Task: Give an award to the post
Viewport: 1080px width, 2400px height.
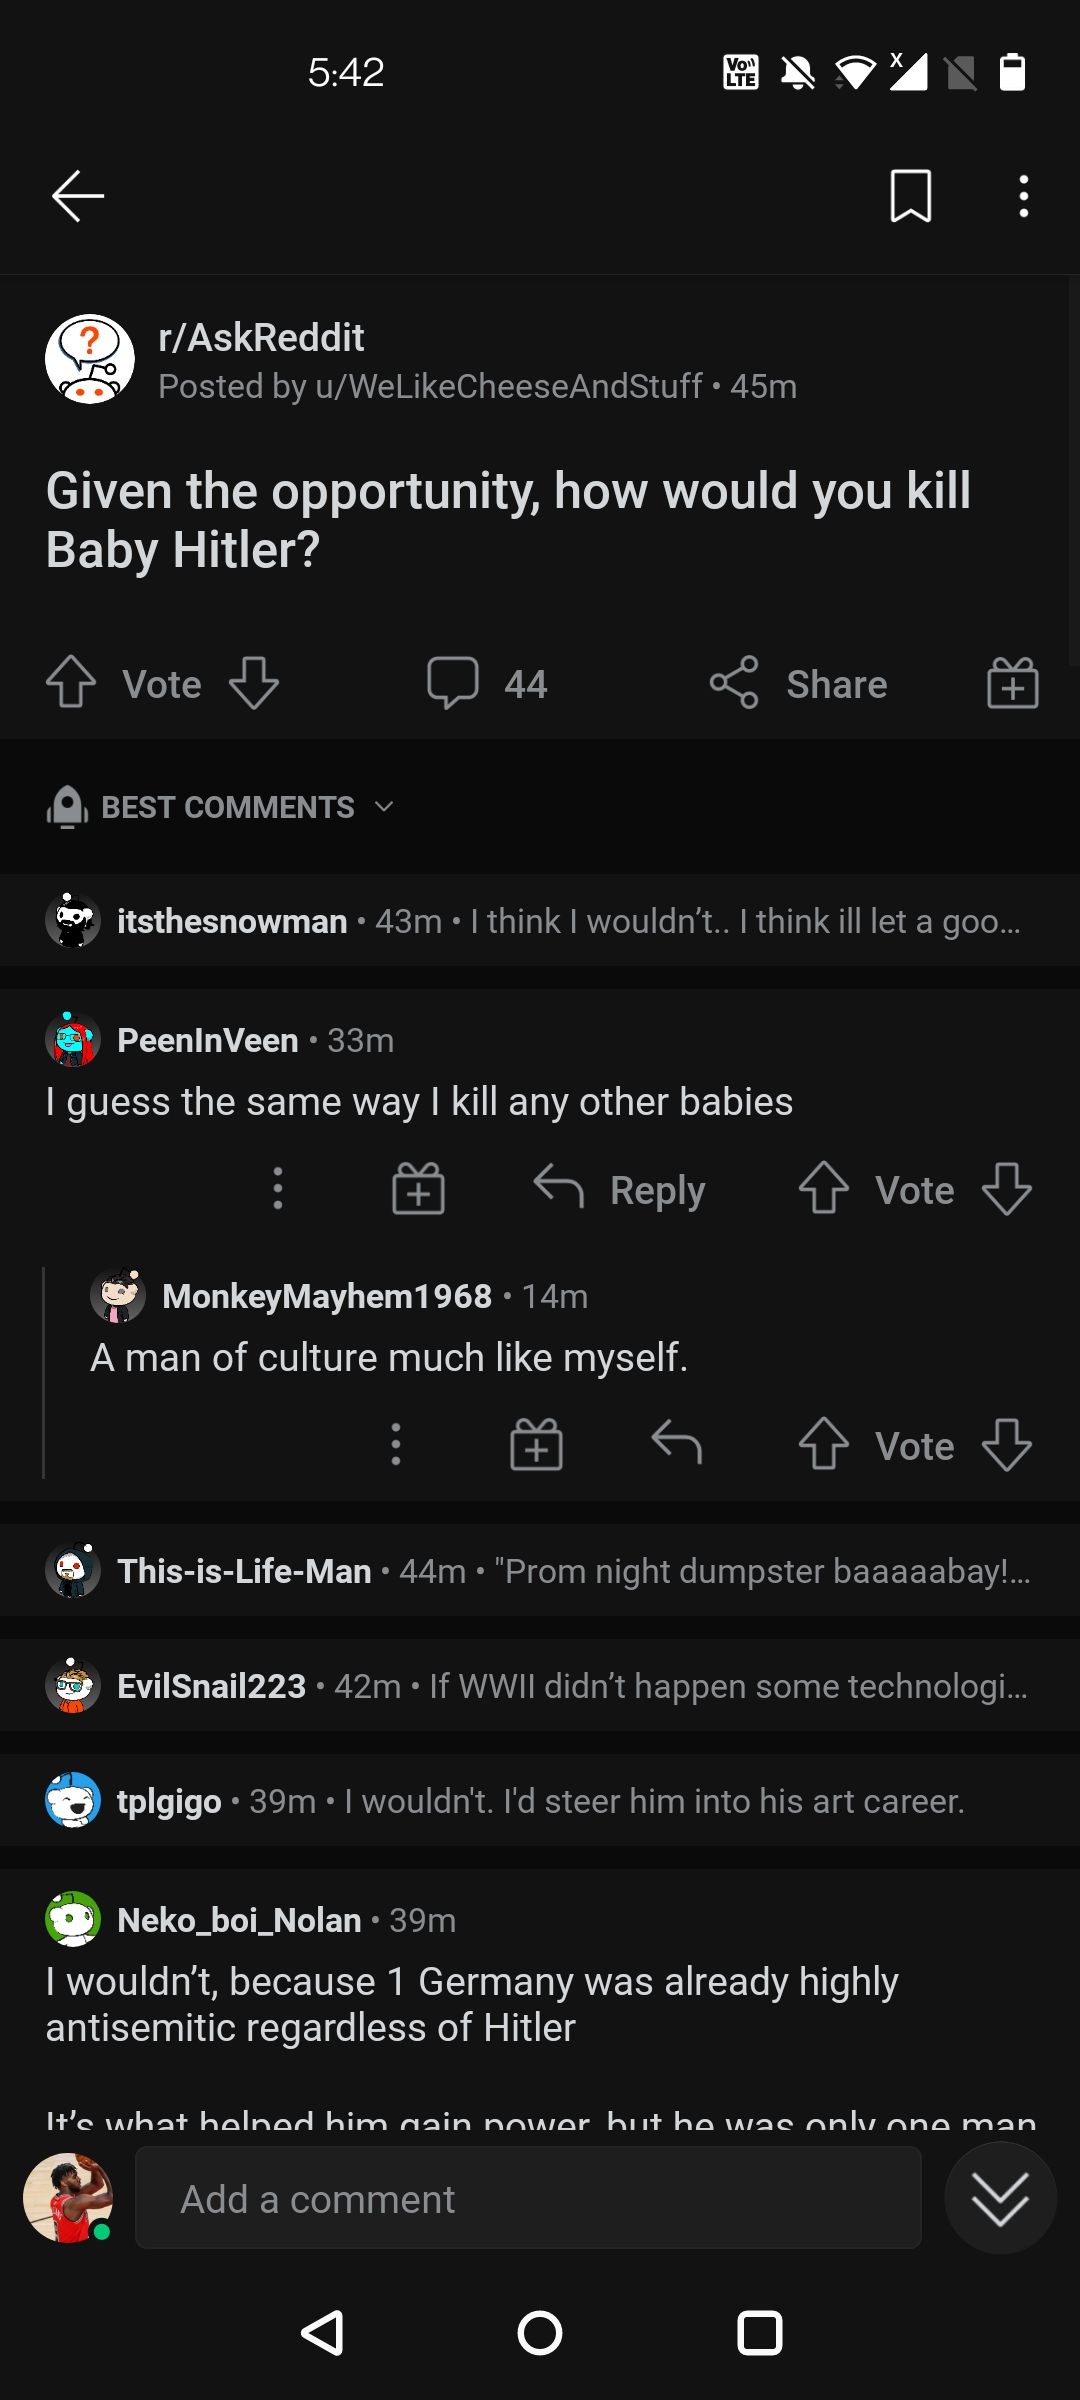Action: tap(1012, 684)
